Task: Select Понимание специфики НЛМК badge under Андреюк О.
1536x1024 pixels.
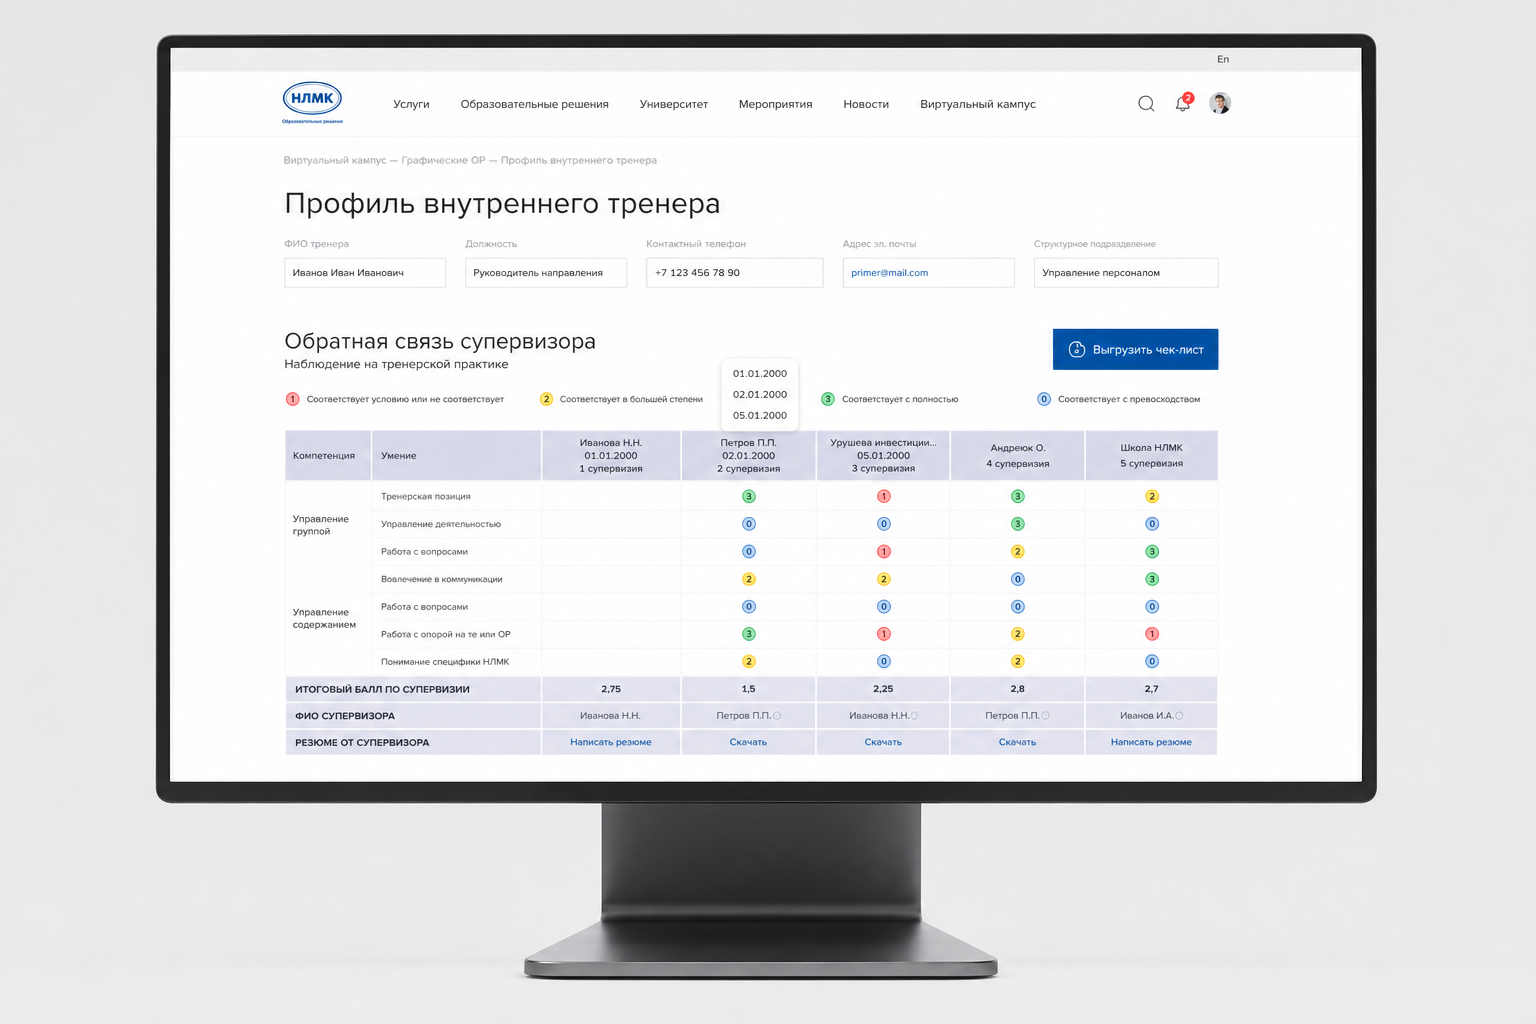Action: click(1018, 662)
